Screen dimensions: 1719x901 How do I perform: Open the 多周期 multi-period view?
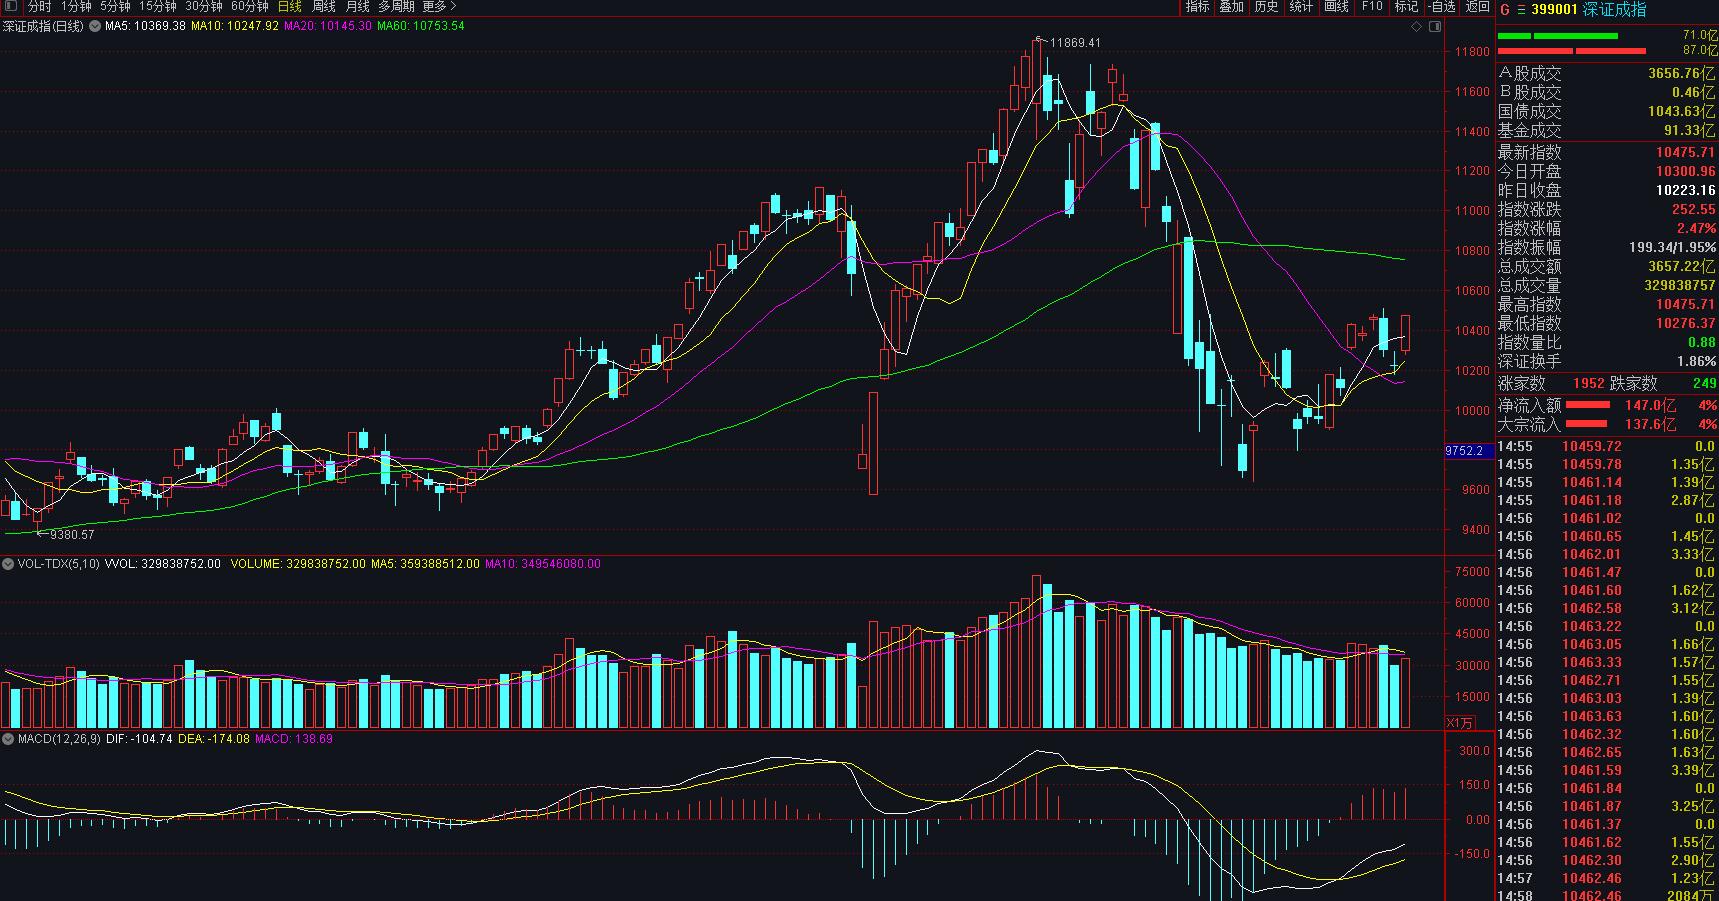[396, 7]
